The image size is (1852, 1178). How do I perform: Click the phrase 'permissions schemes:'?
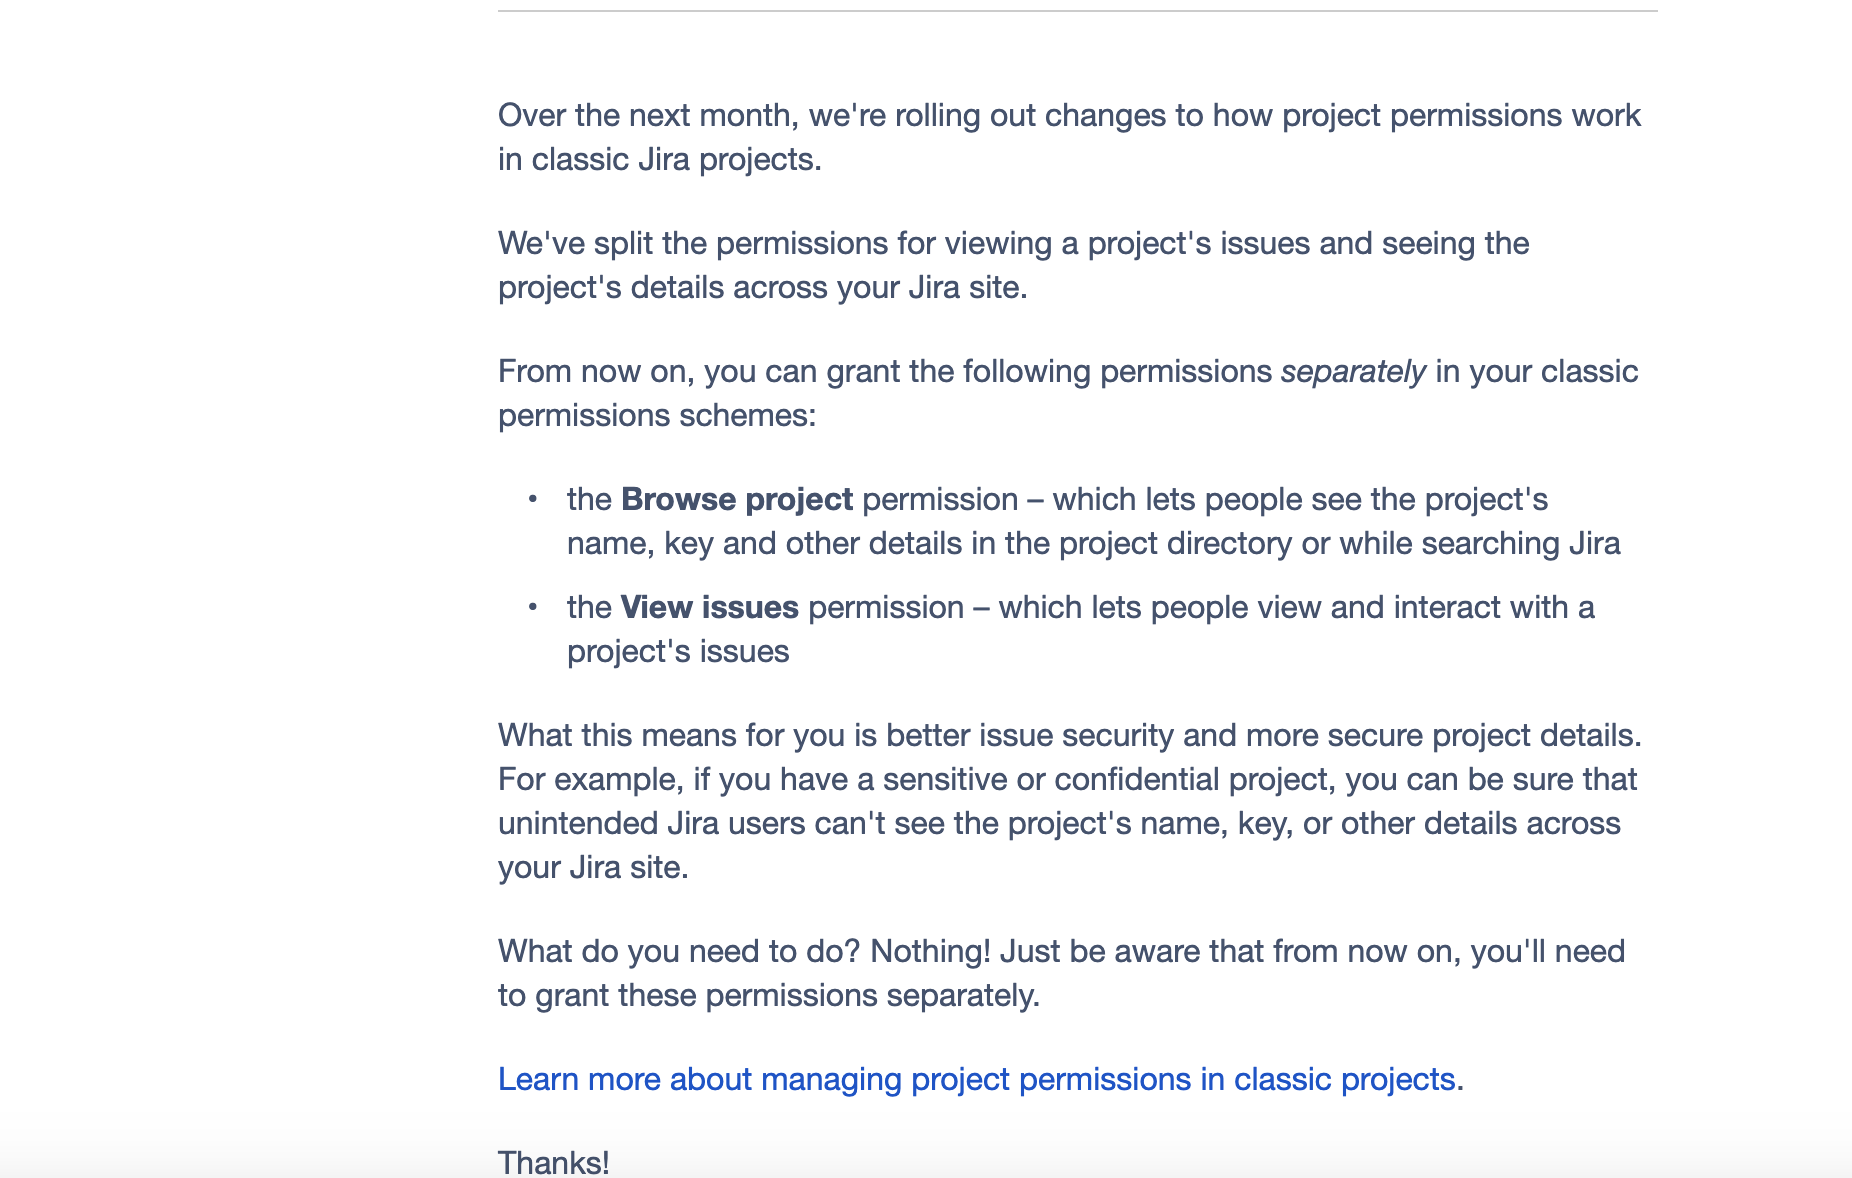(657, 416)
